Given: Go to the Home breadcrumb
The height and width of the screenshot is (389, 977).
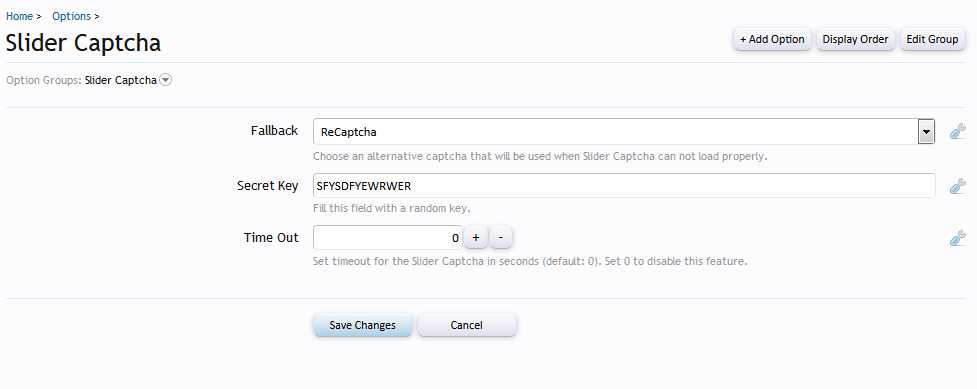Looking at the screenshot, I should 19,16.
